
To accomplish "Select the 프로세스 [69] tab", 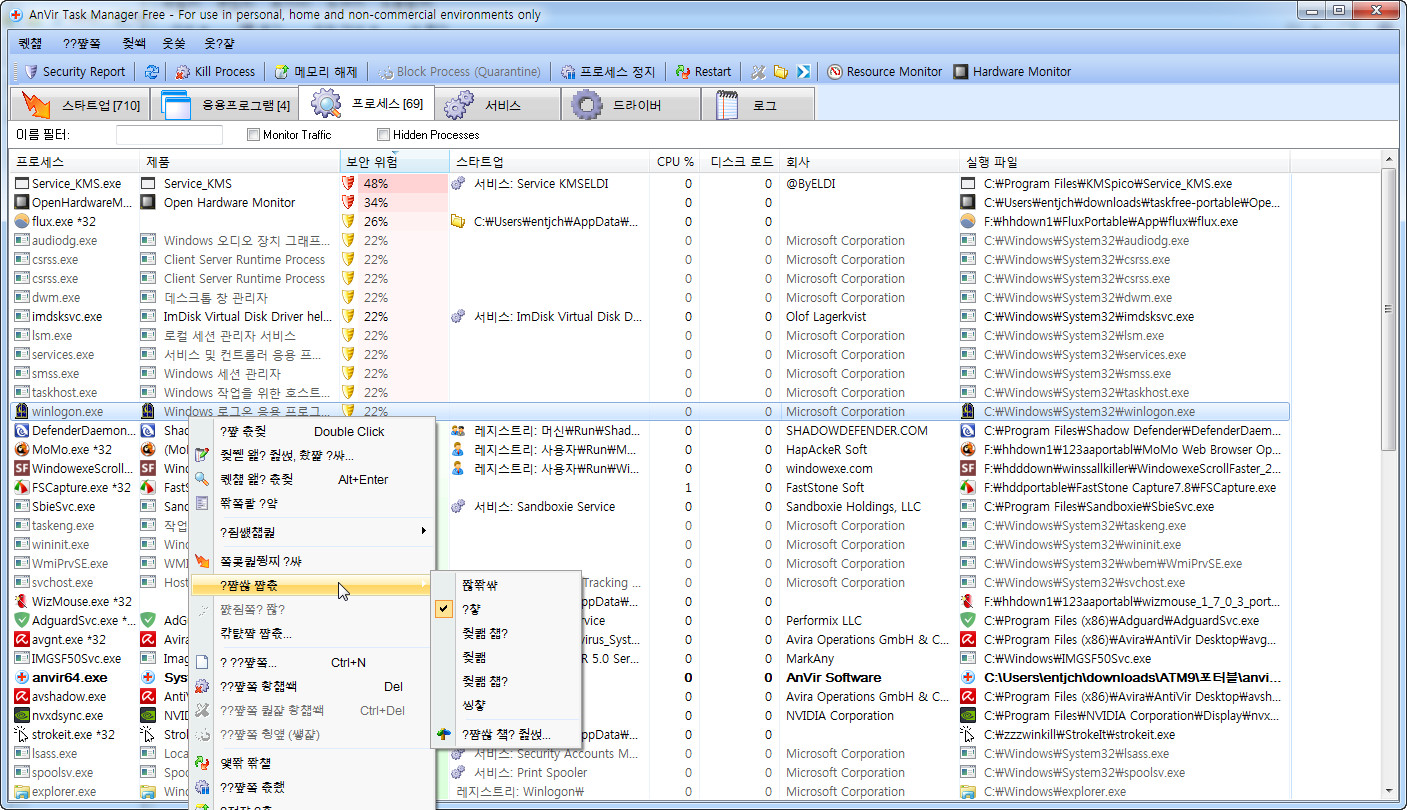I will pos(366,103).
